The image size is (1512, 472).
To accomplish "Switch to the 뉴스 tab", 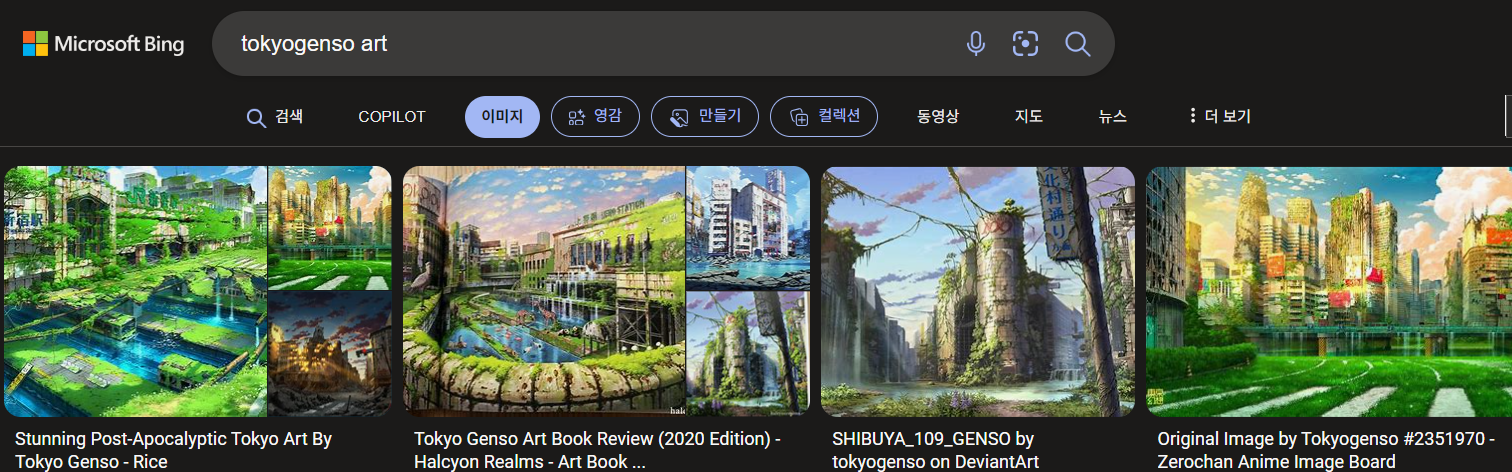I will [x=1112, y=117].
